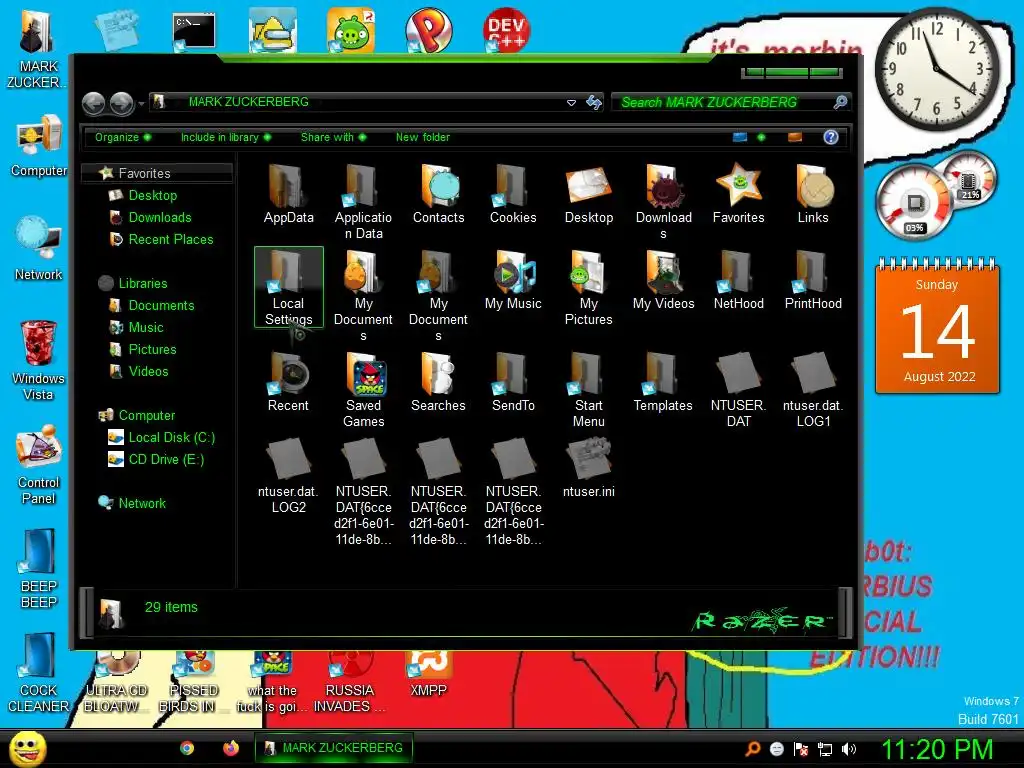The width and height of the screenshot is (1024, 768).
Task: Open the Downloads folder icon in file list
Action: [x=664, y=202]
